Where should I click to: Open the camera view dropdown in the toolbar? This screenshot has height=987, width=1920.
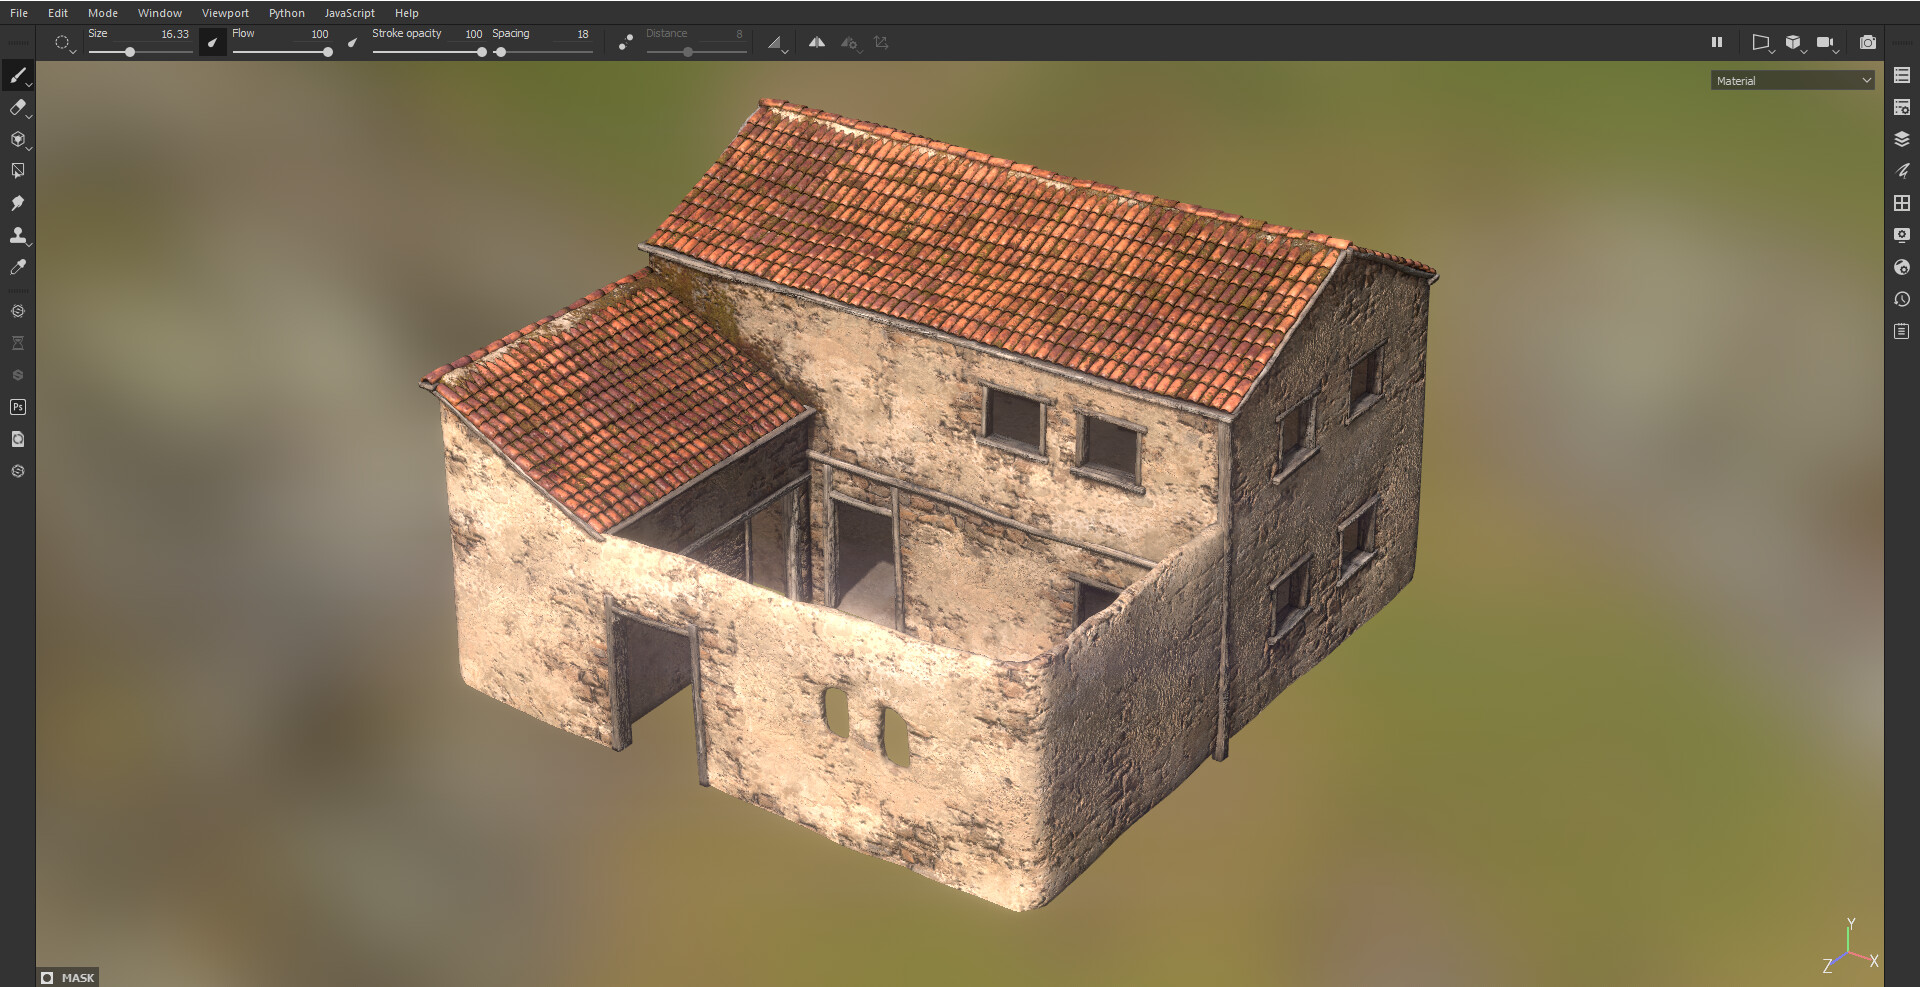click(1826, 43)
